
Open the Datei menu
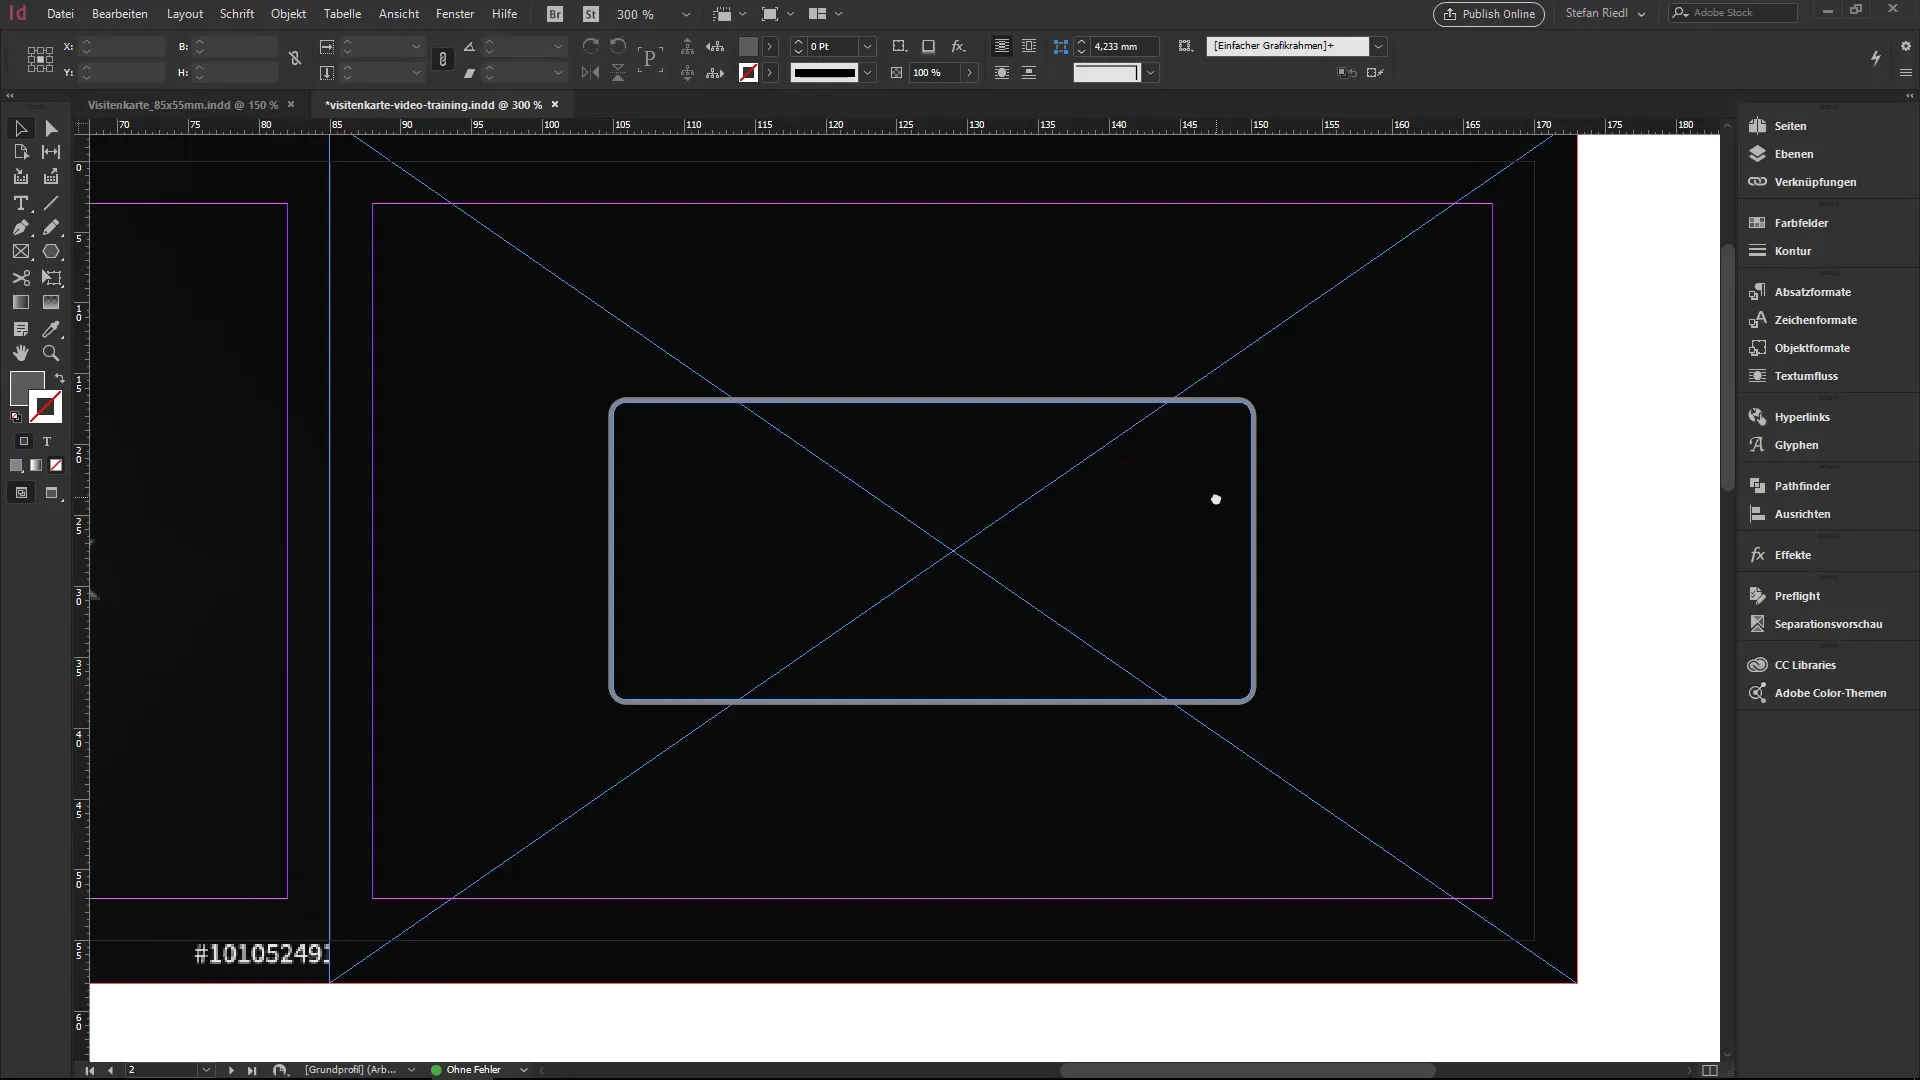tap(60, 14)
